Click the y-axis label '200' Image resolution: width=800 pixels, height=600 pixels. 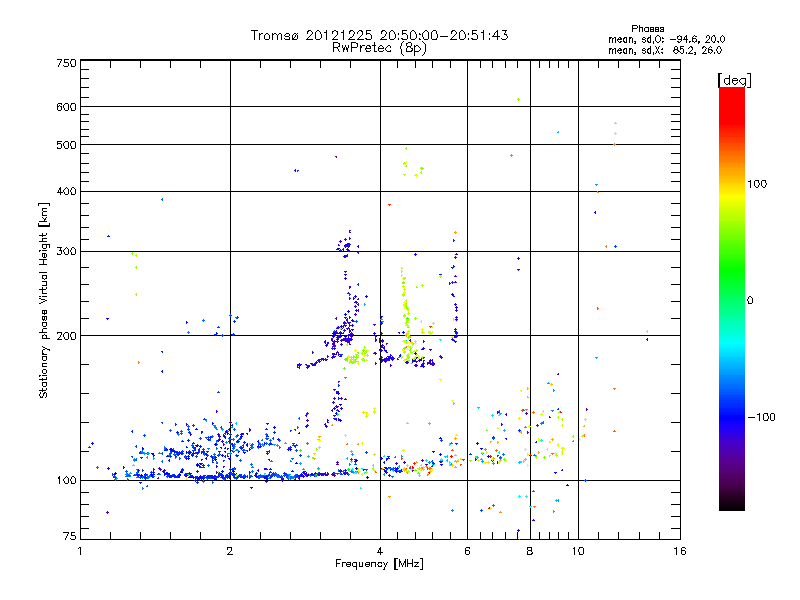point(67,336)
